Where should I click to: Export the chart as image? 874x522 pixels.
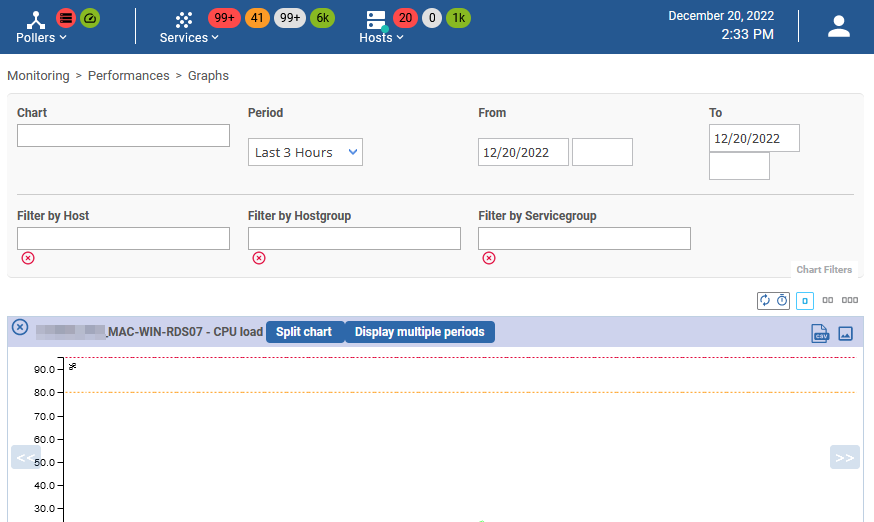click(846, 334)
